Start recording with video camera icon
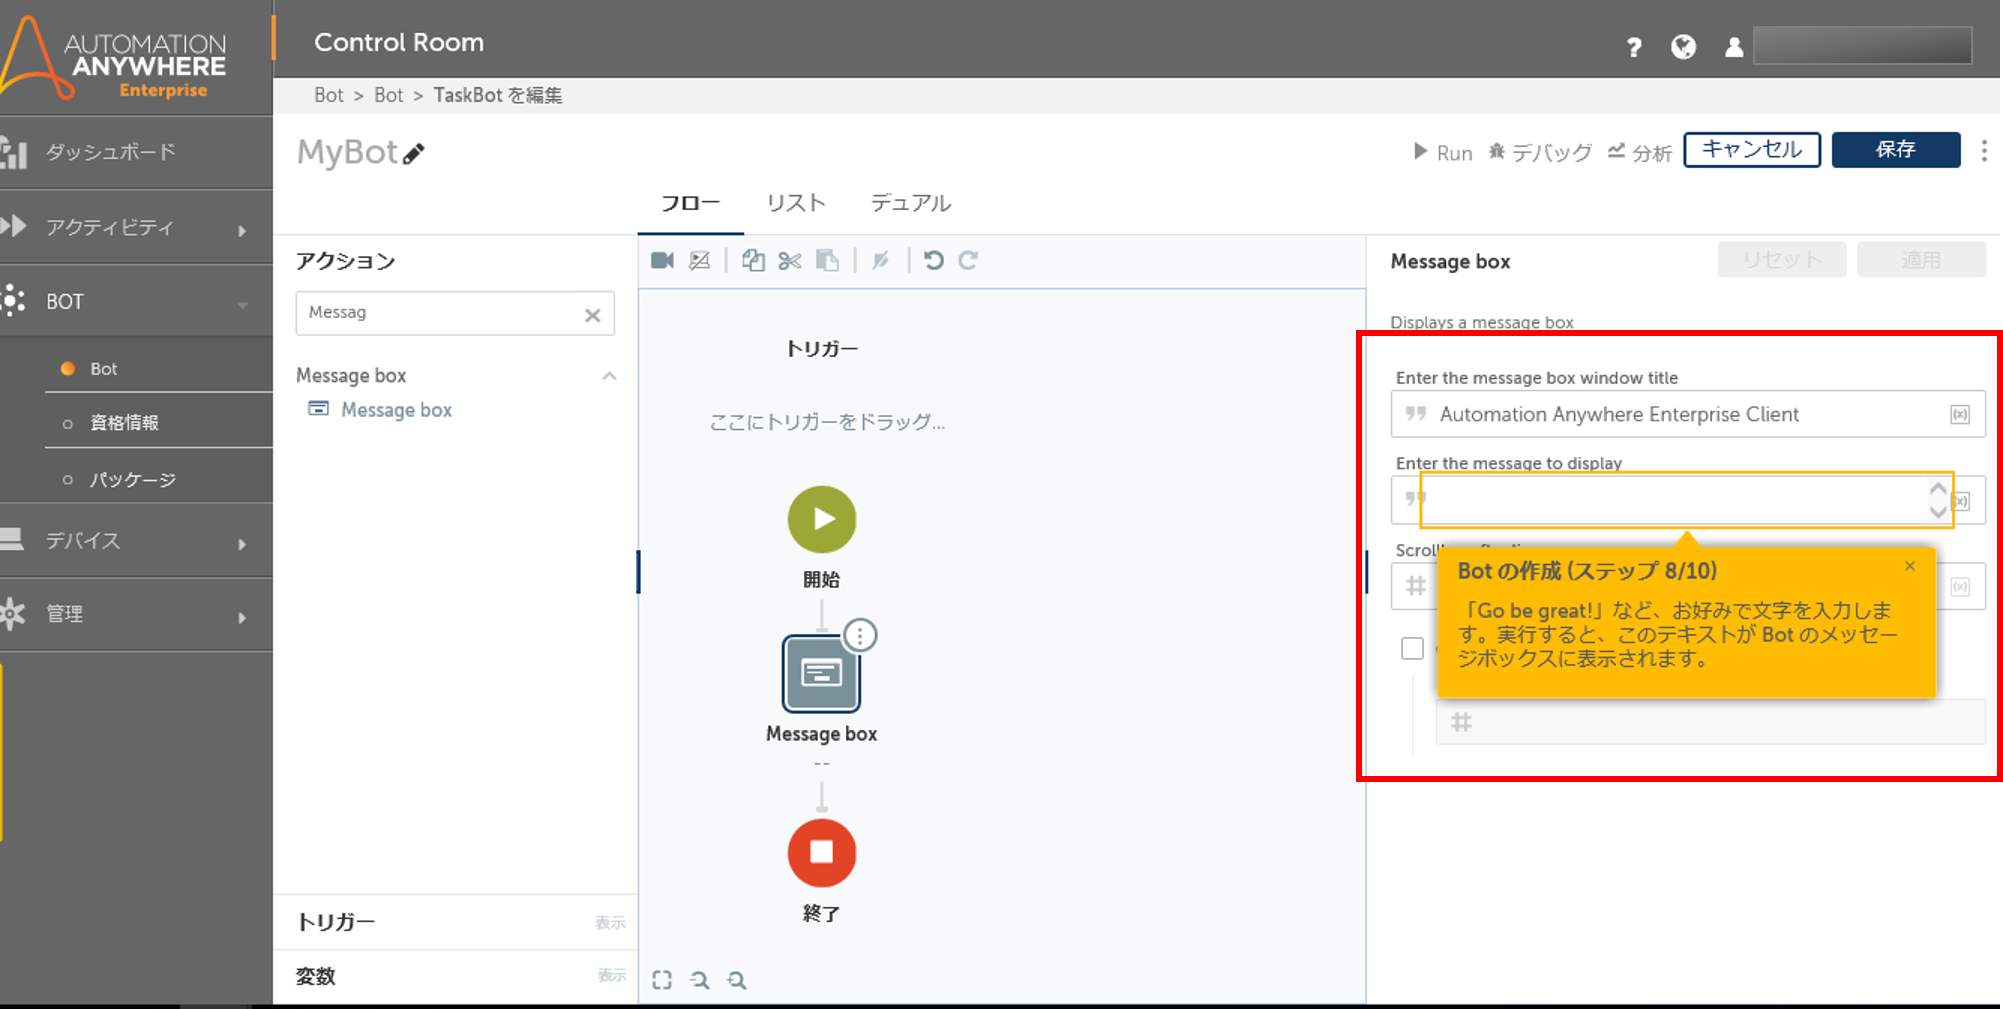This screenshot has width=2003, height=1009. tap(662, 261)
